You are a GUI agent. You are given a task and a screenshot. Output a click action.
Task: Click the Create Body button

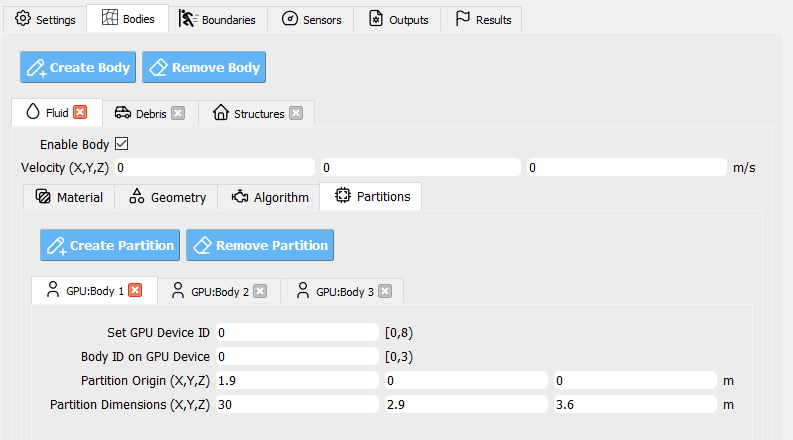[x=78, y=67]
